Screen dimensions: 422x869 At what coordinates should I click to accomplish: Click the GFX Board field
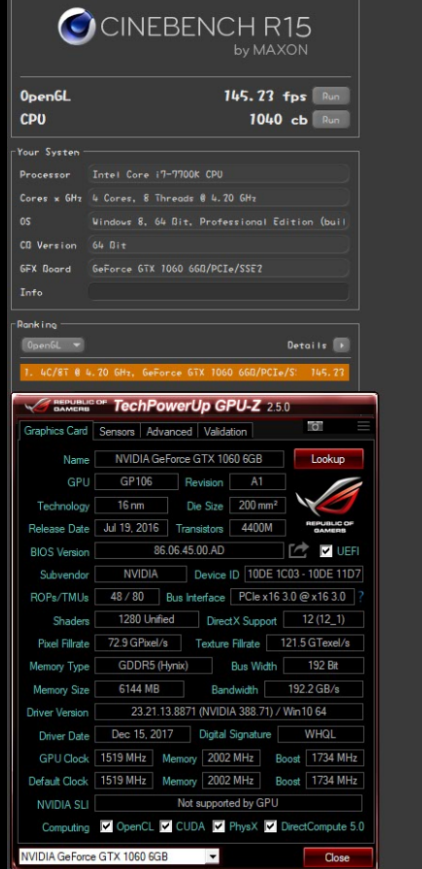(x=218, y=269)
